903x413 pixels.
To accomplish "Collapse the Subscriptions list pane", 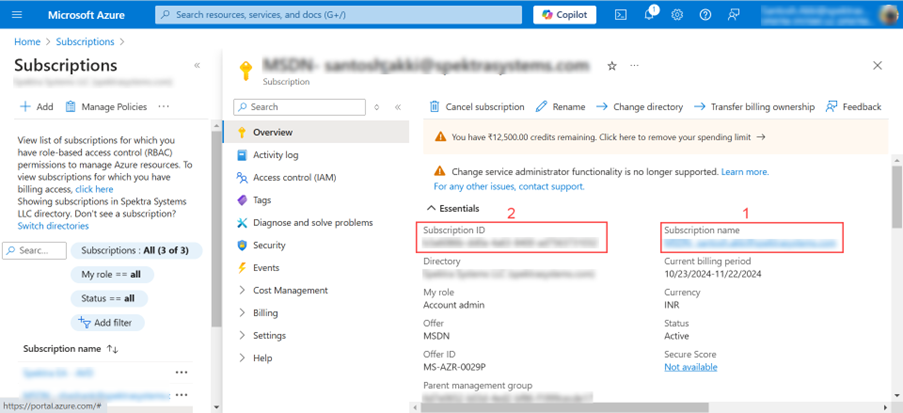I will coord(197,65).
